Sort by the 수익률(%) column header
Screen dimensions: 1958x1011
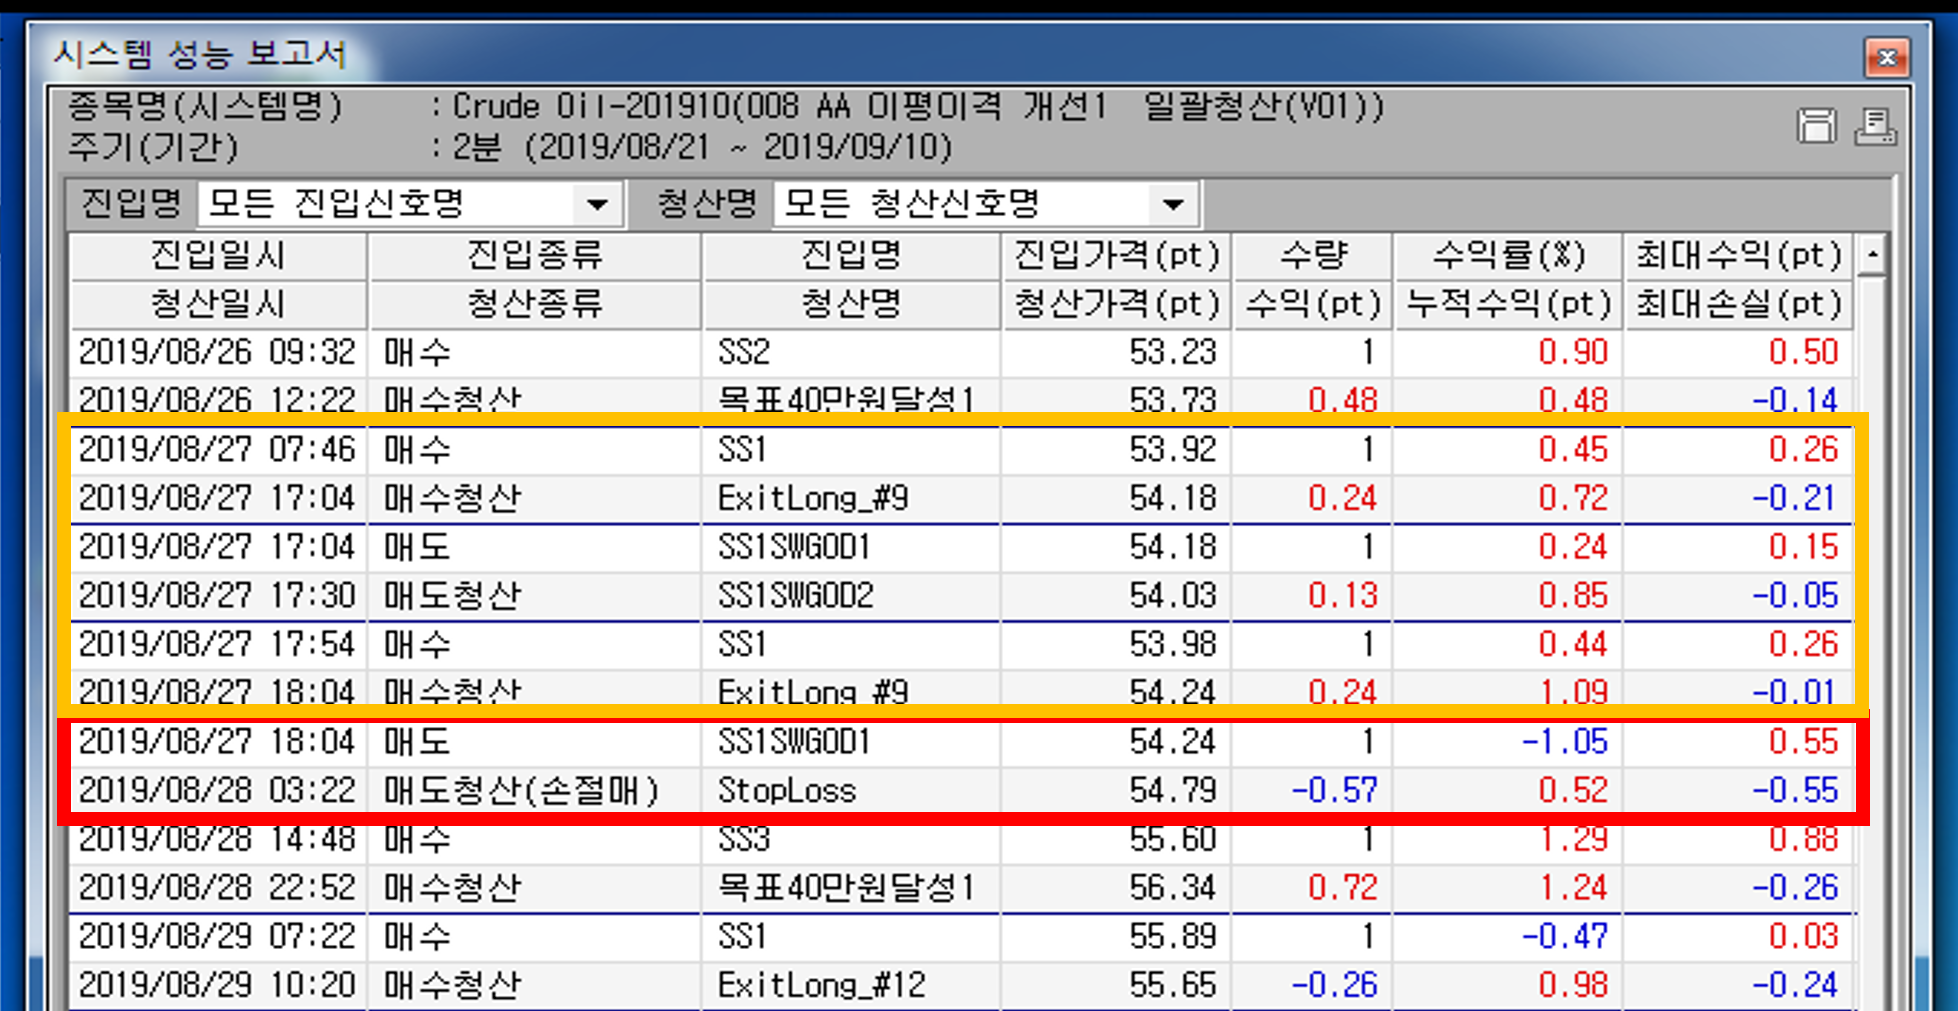click(x=1508, y=256)
